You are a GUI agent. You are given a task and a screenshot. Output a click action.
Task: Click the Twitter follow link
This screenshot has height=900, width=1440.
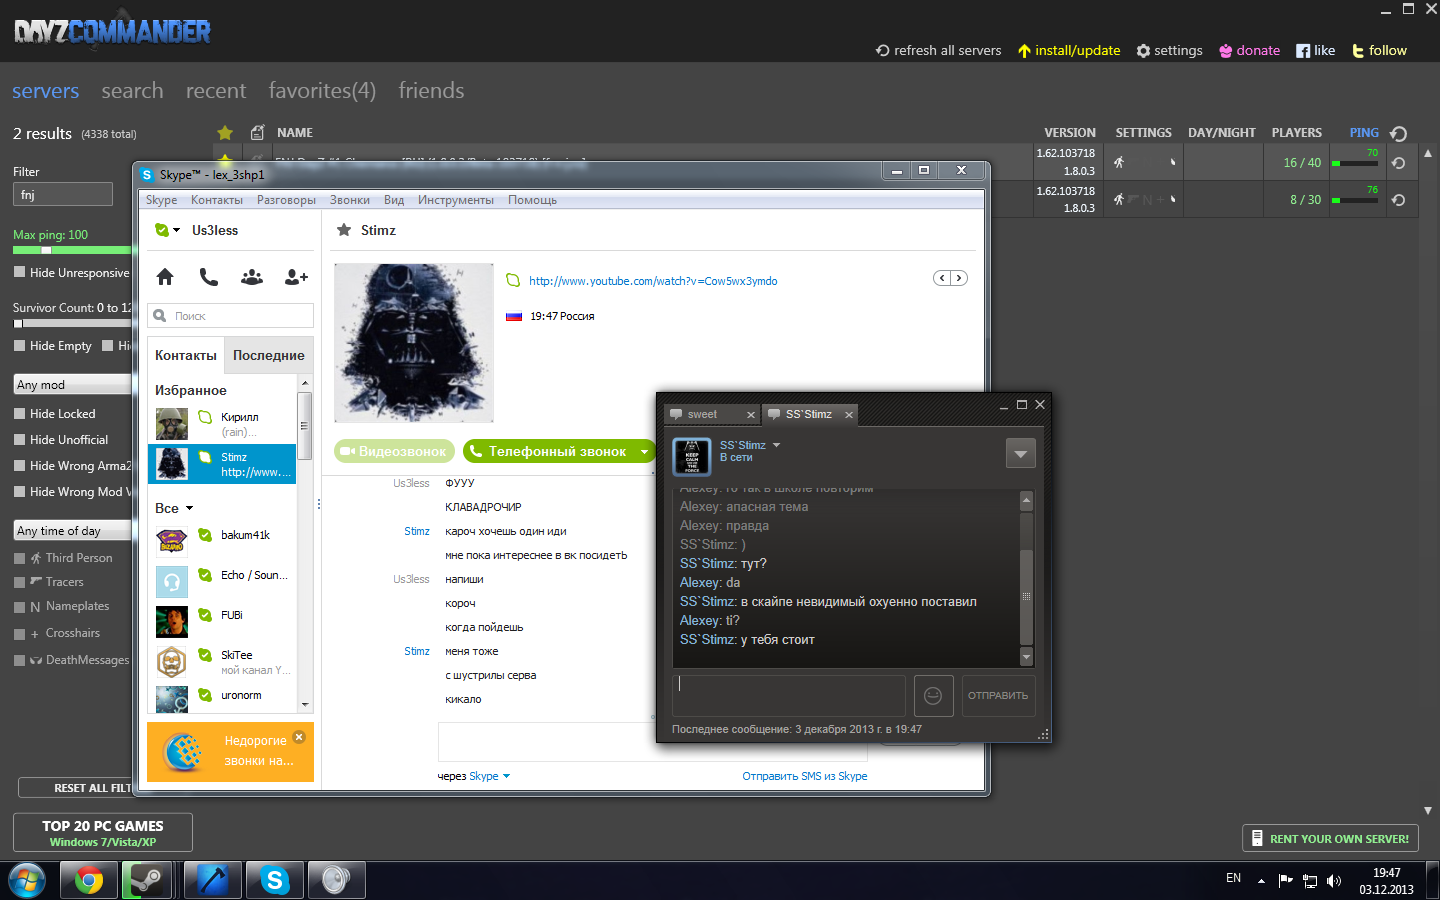point(1379,50)
